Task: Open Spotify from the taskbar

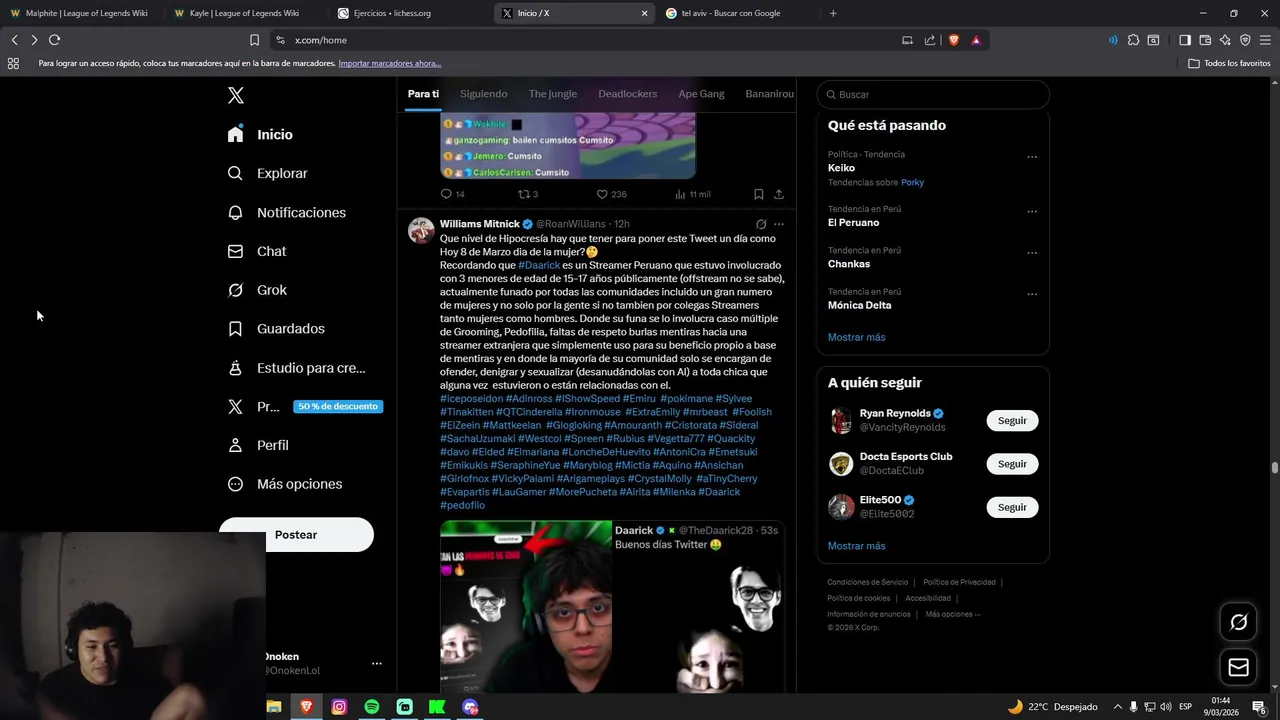Action: (x=372, y=707)
